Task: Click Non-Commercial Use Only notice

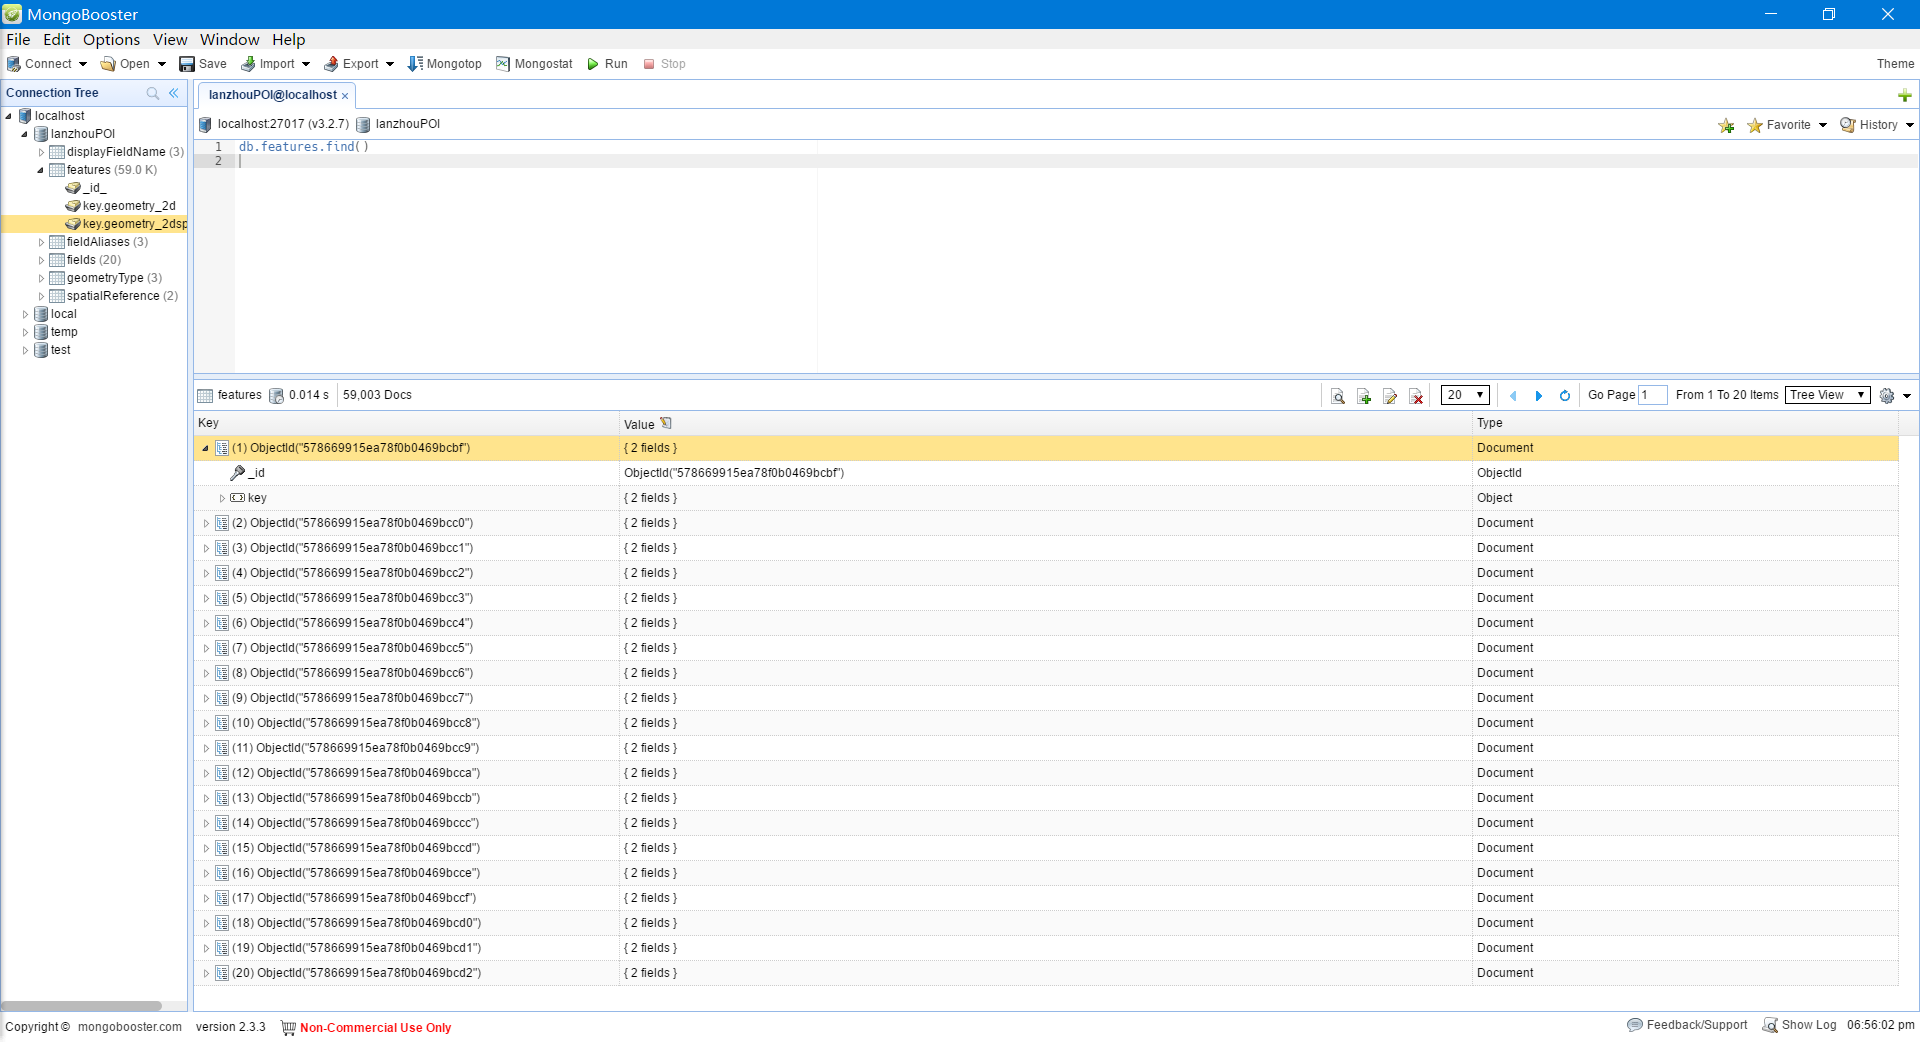Action: (375, 1027)
